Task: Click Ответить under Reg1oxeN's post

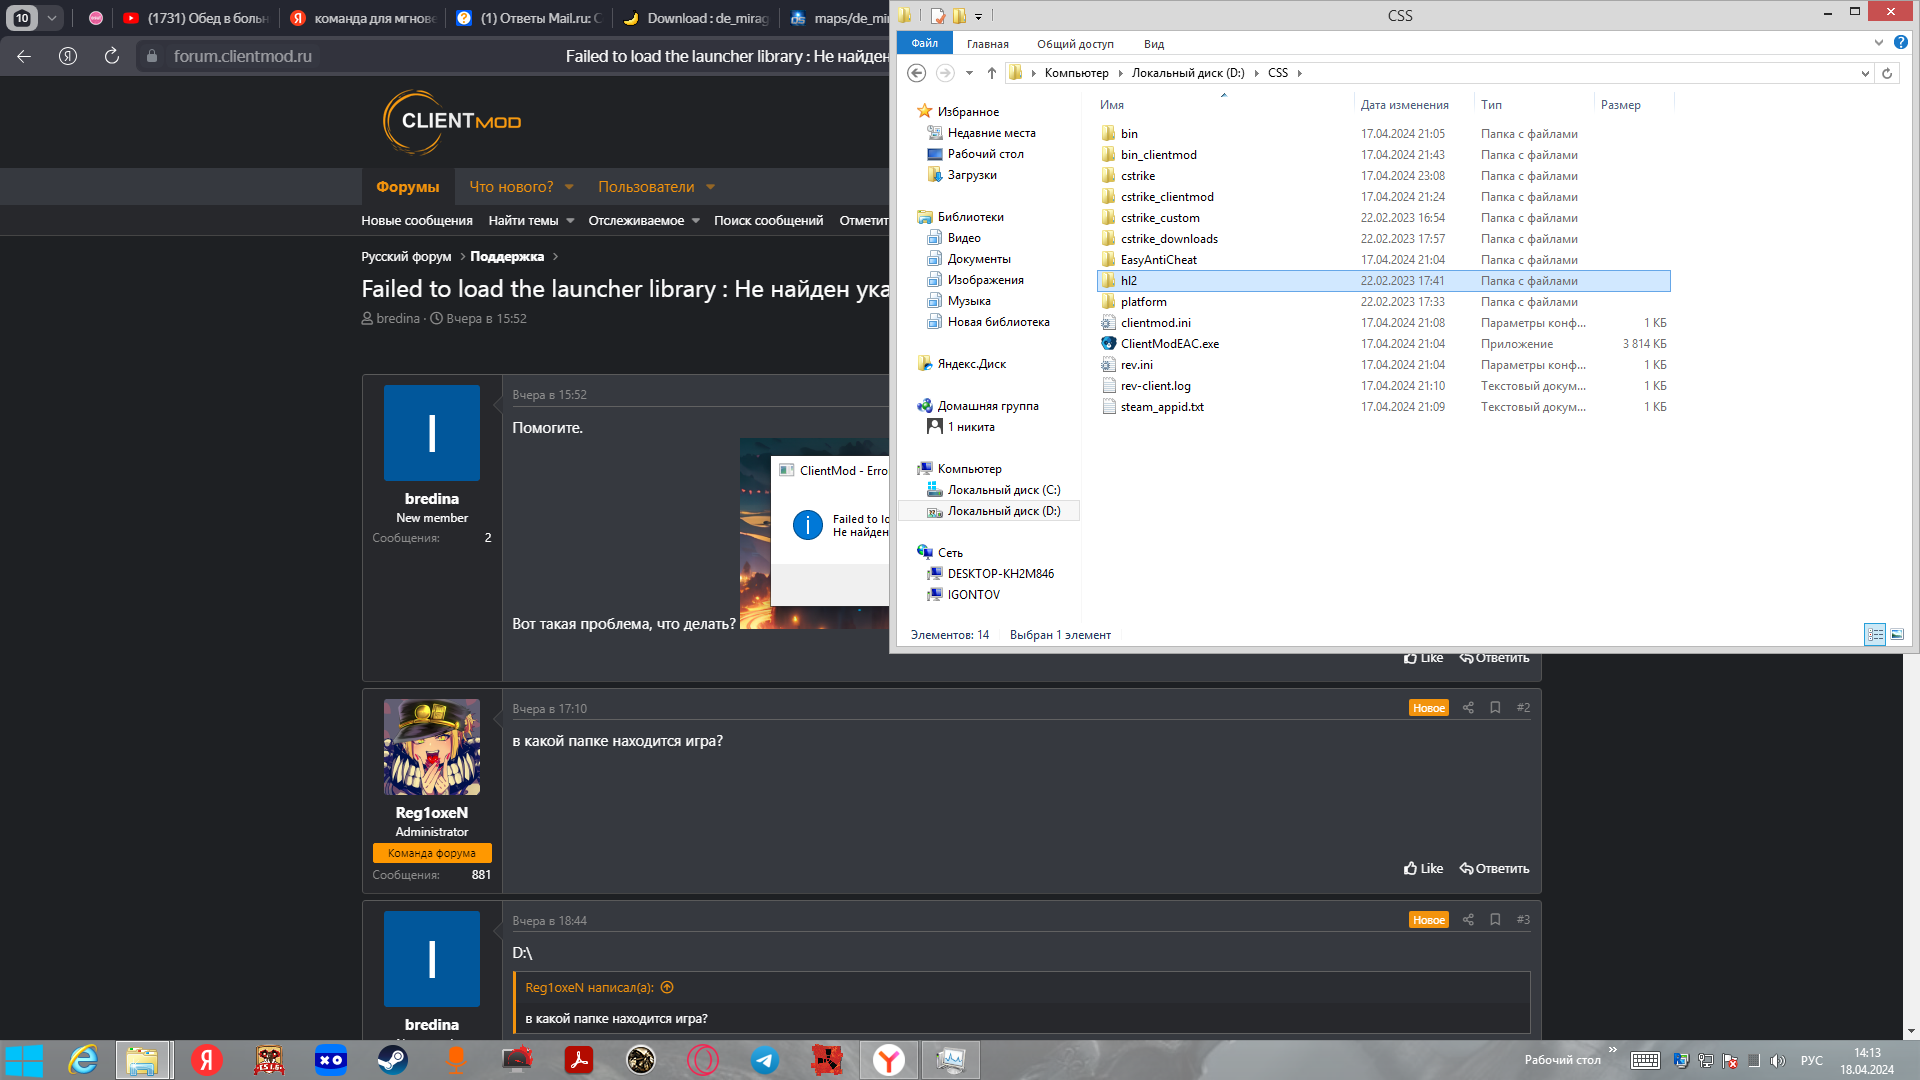Action: [x=1494, y=869]
